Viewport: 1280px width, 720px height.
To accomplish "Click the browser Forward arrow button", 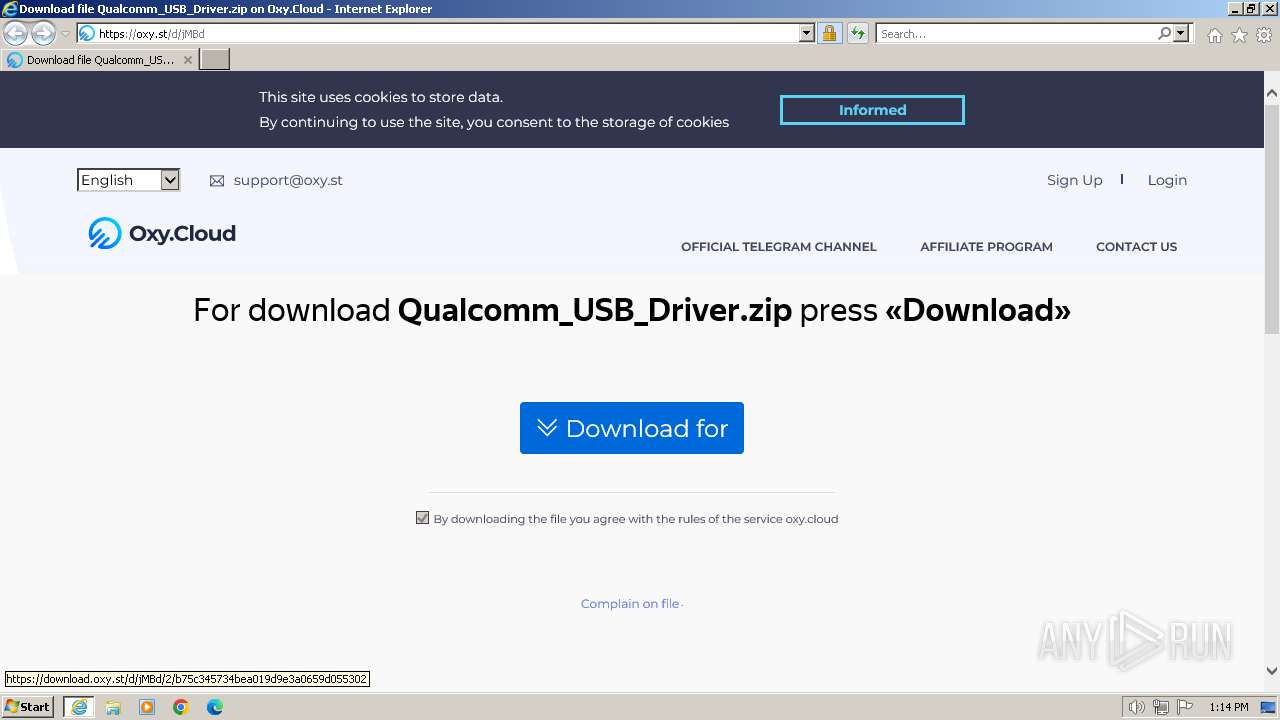I will click(43, 33).
